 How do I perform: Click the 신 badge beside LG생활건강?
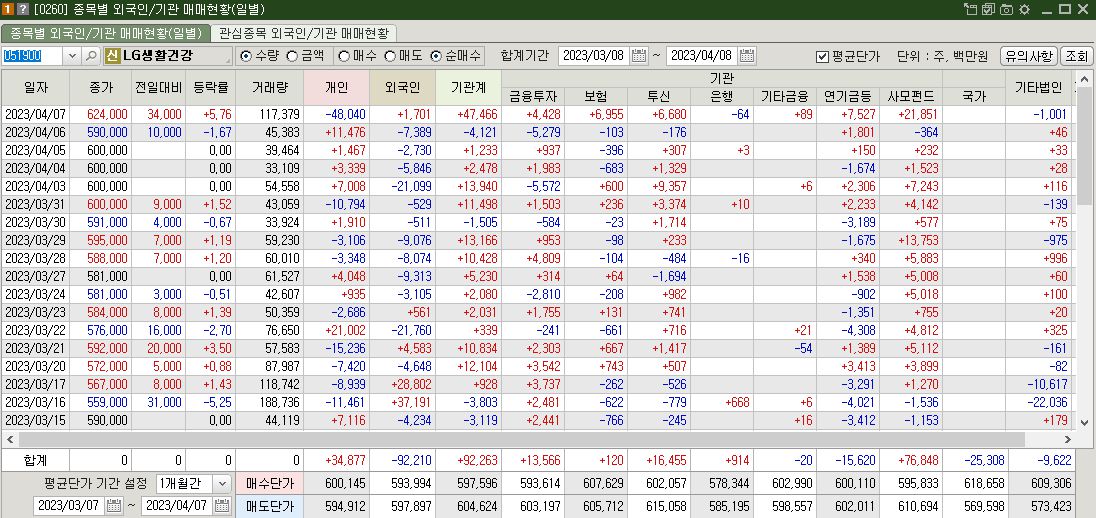coord(112,55)
